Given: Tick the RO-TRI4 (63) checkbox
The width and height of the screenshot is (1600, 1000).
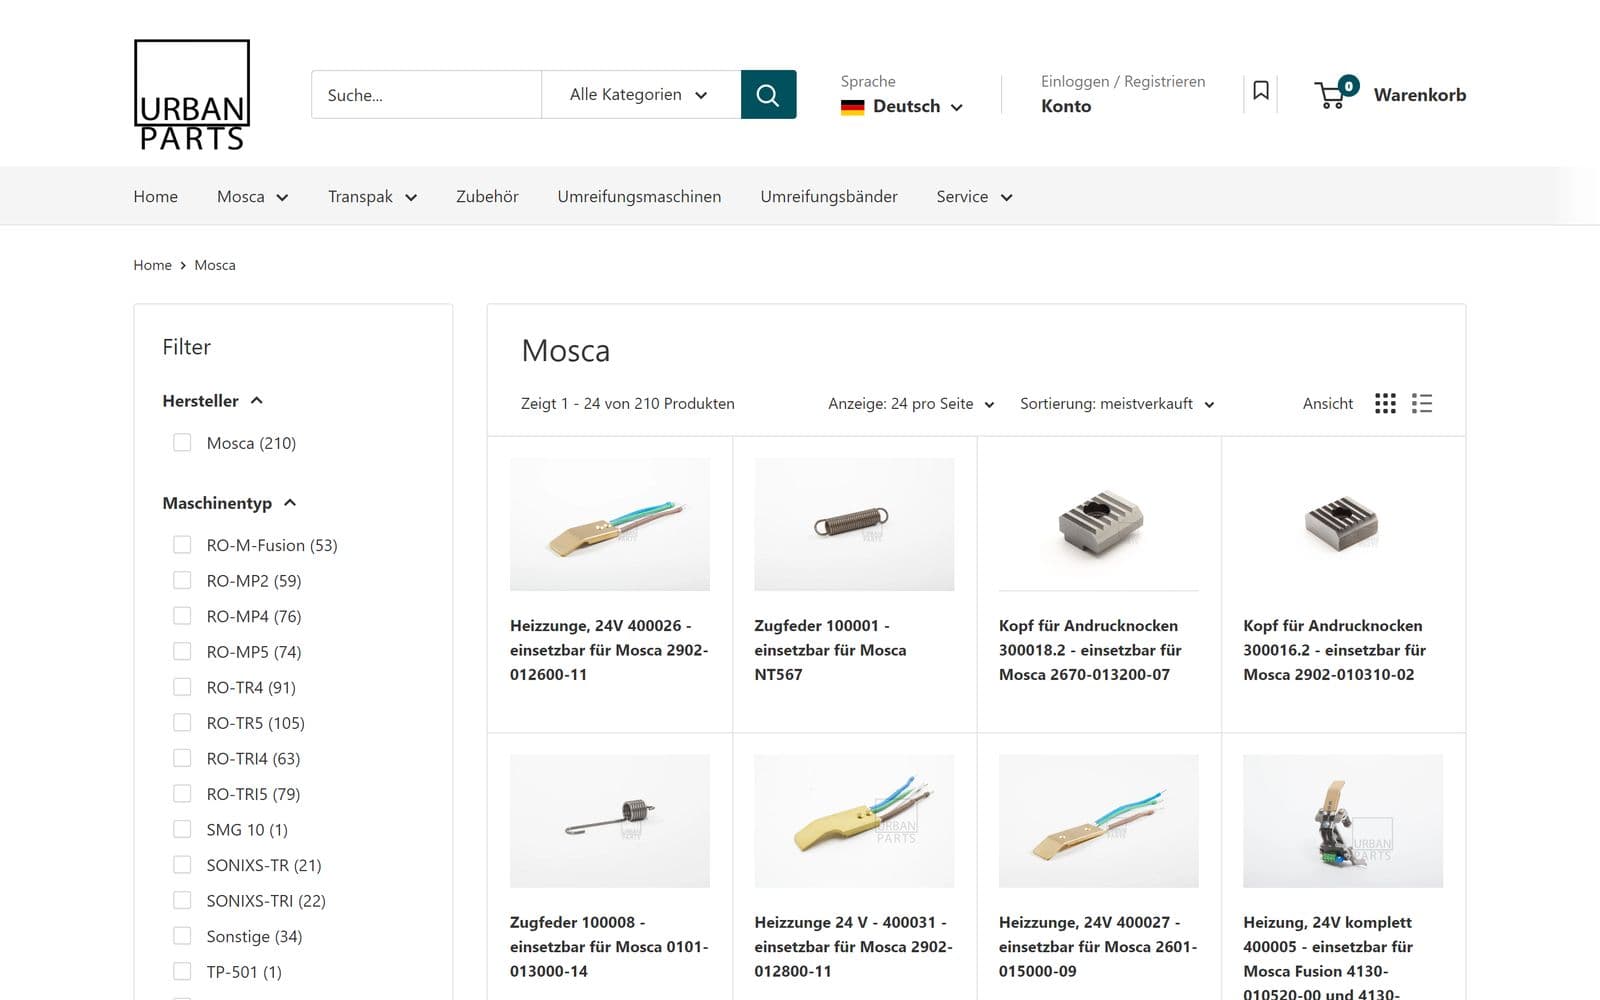Looking at the screenshot, I should coord(182,758).
